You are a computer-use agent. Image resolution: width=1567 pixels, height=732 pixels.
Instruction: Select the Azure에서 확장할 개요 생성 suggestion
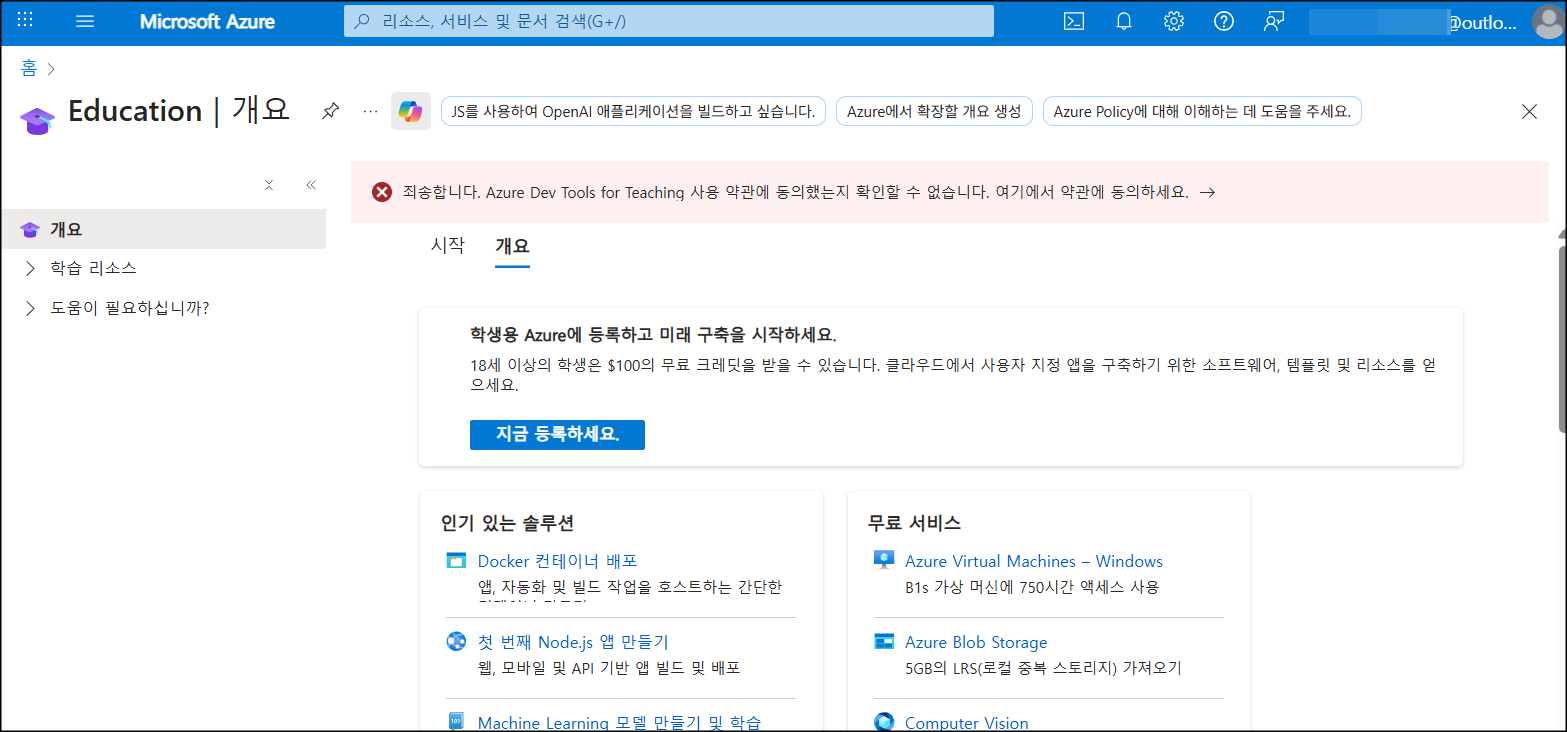click(934, 111)
